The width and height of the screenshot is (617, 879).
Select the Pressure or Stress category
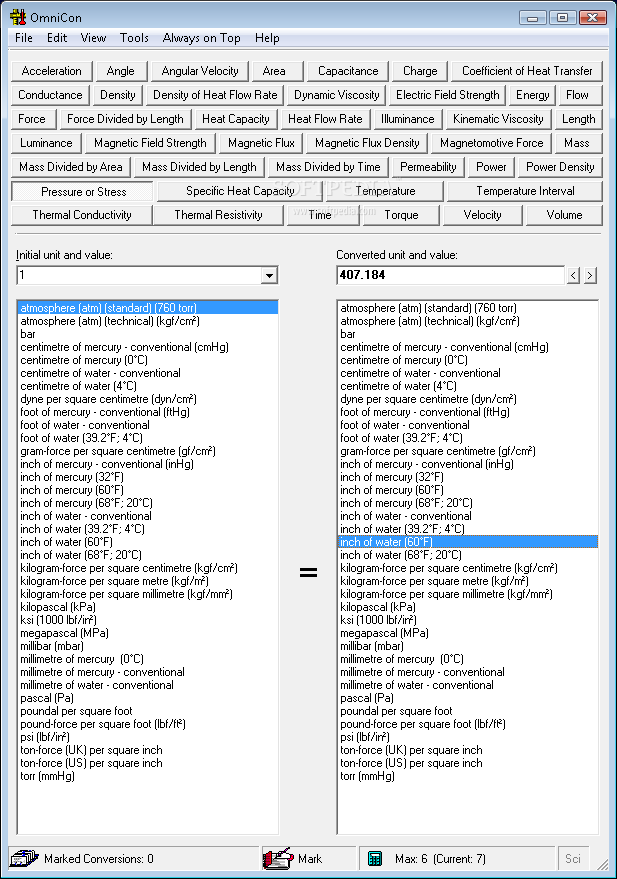coord(83,192)
